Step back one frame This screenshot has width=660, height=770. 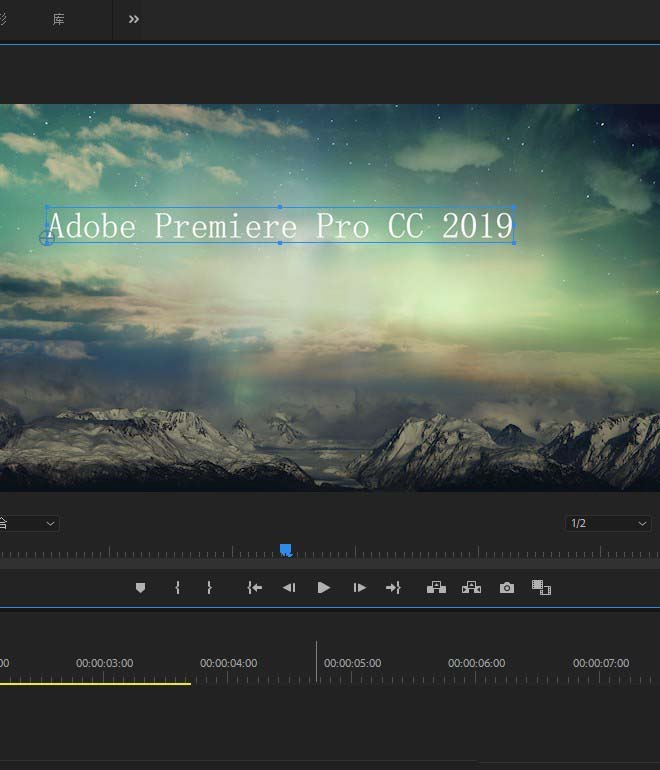point(289,588)
